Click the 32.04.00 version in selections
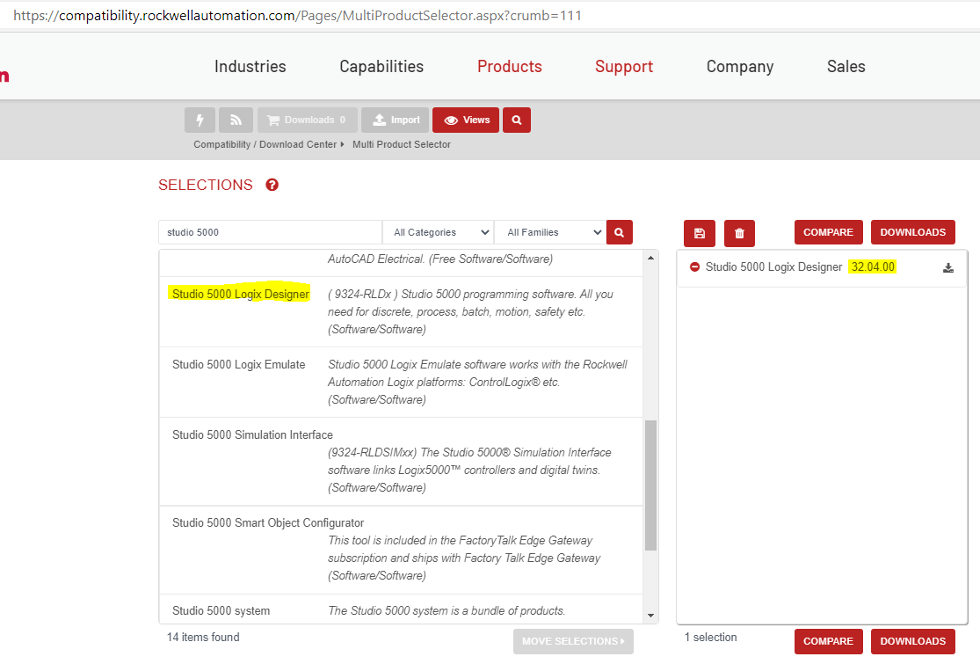Viewport: 980px width, 664px height. tap(872, 267)
